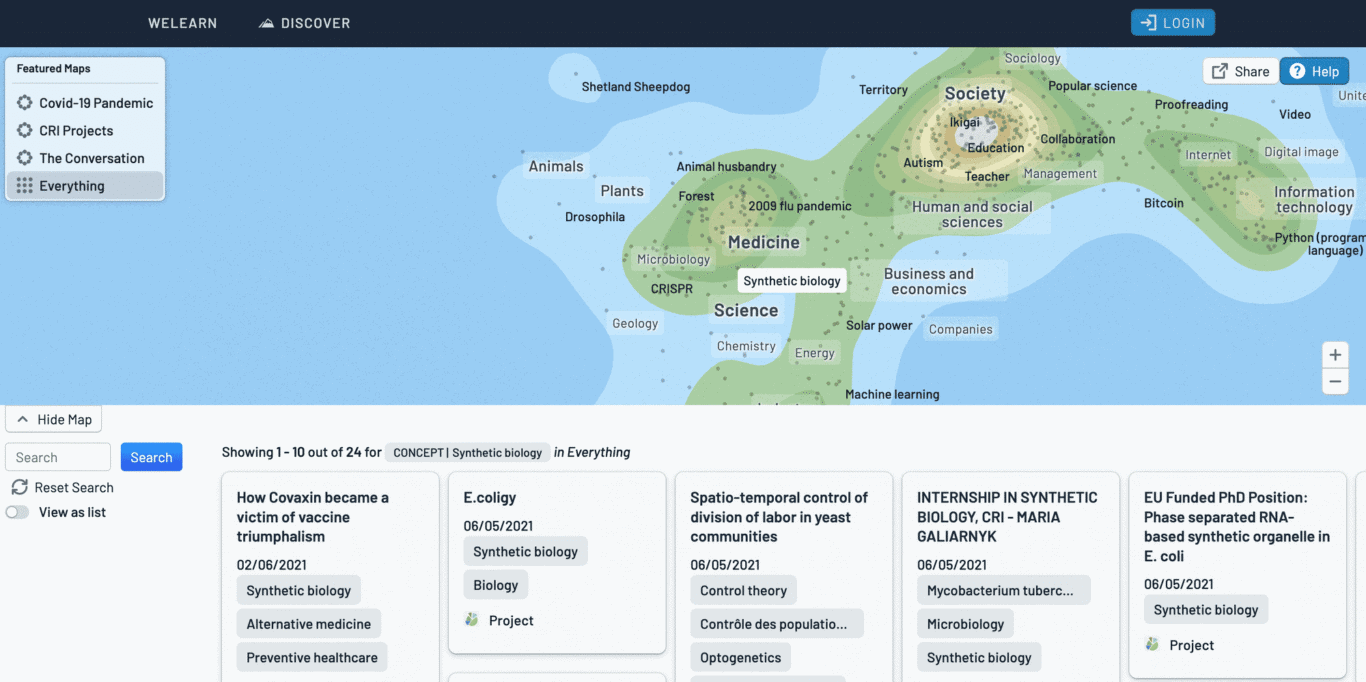The width and height of the screenshot is (1366, 682).
Task: Click the CONCEPT | Synthetic biology filter chip
Action: coord(466,452)
